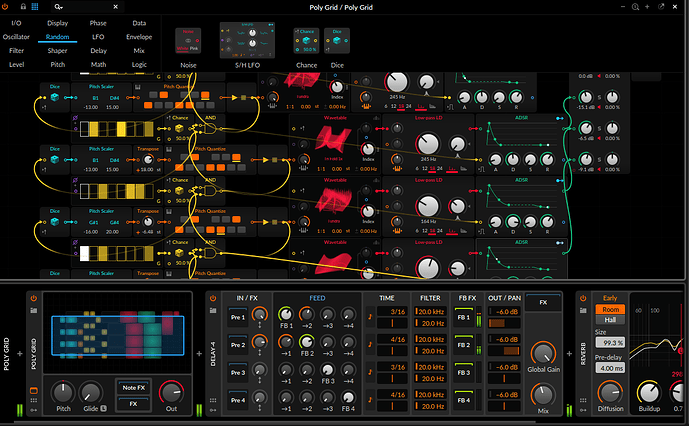The height and width of the screenshot is (426, 689).
Task: Open the Note FX chain slot
Action: pos(134,388)
